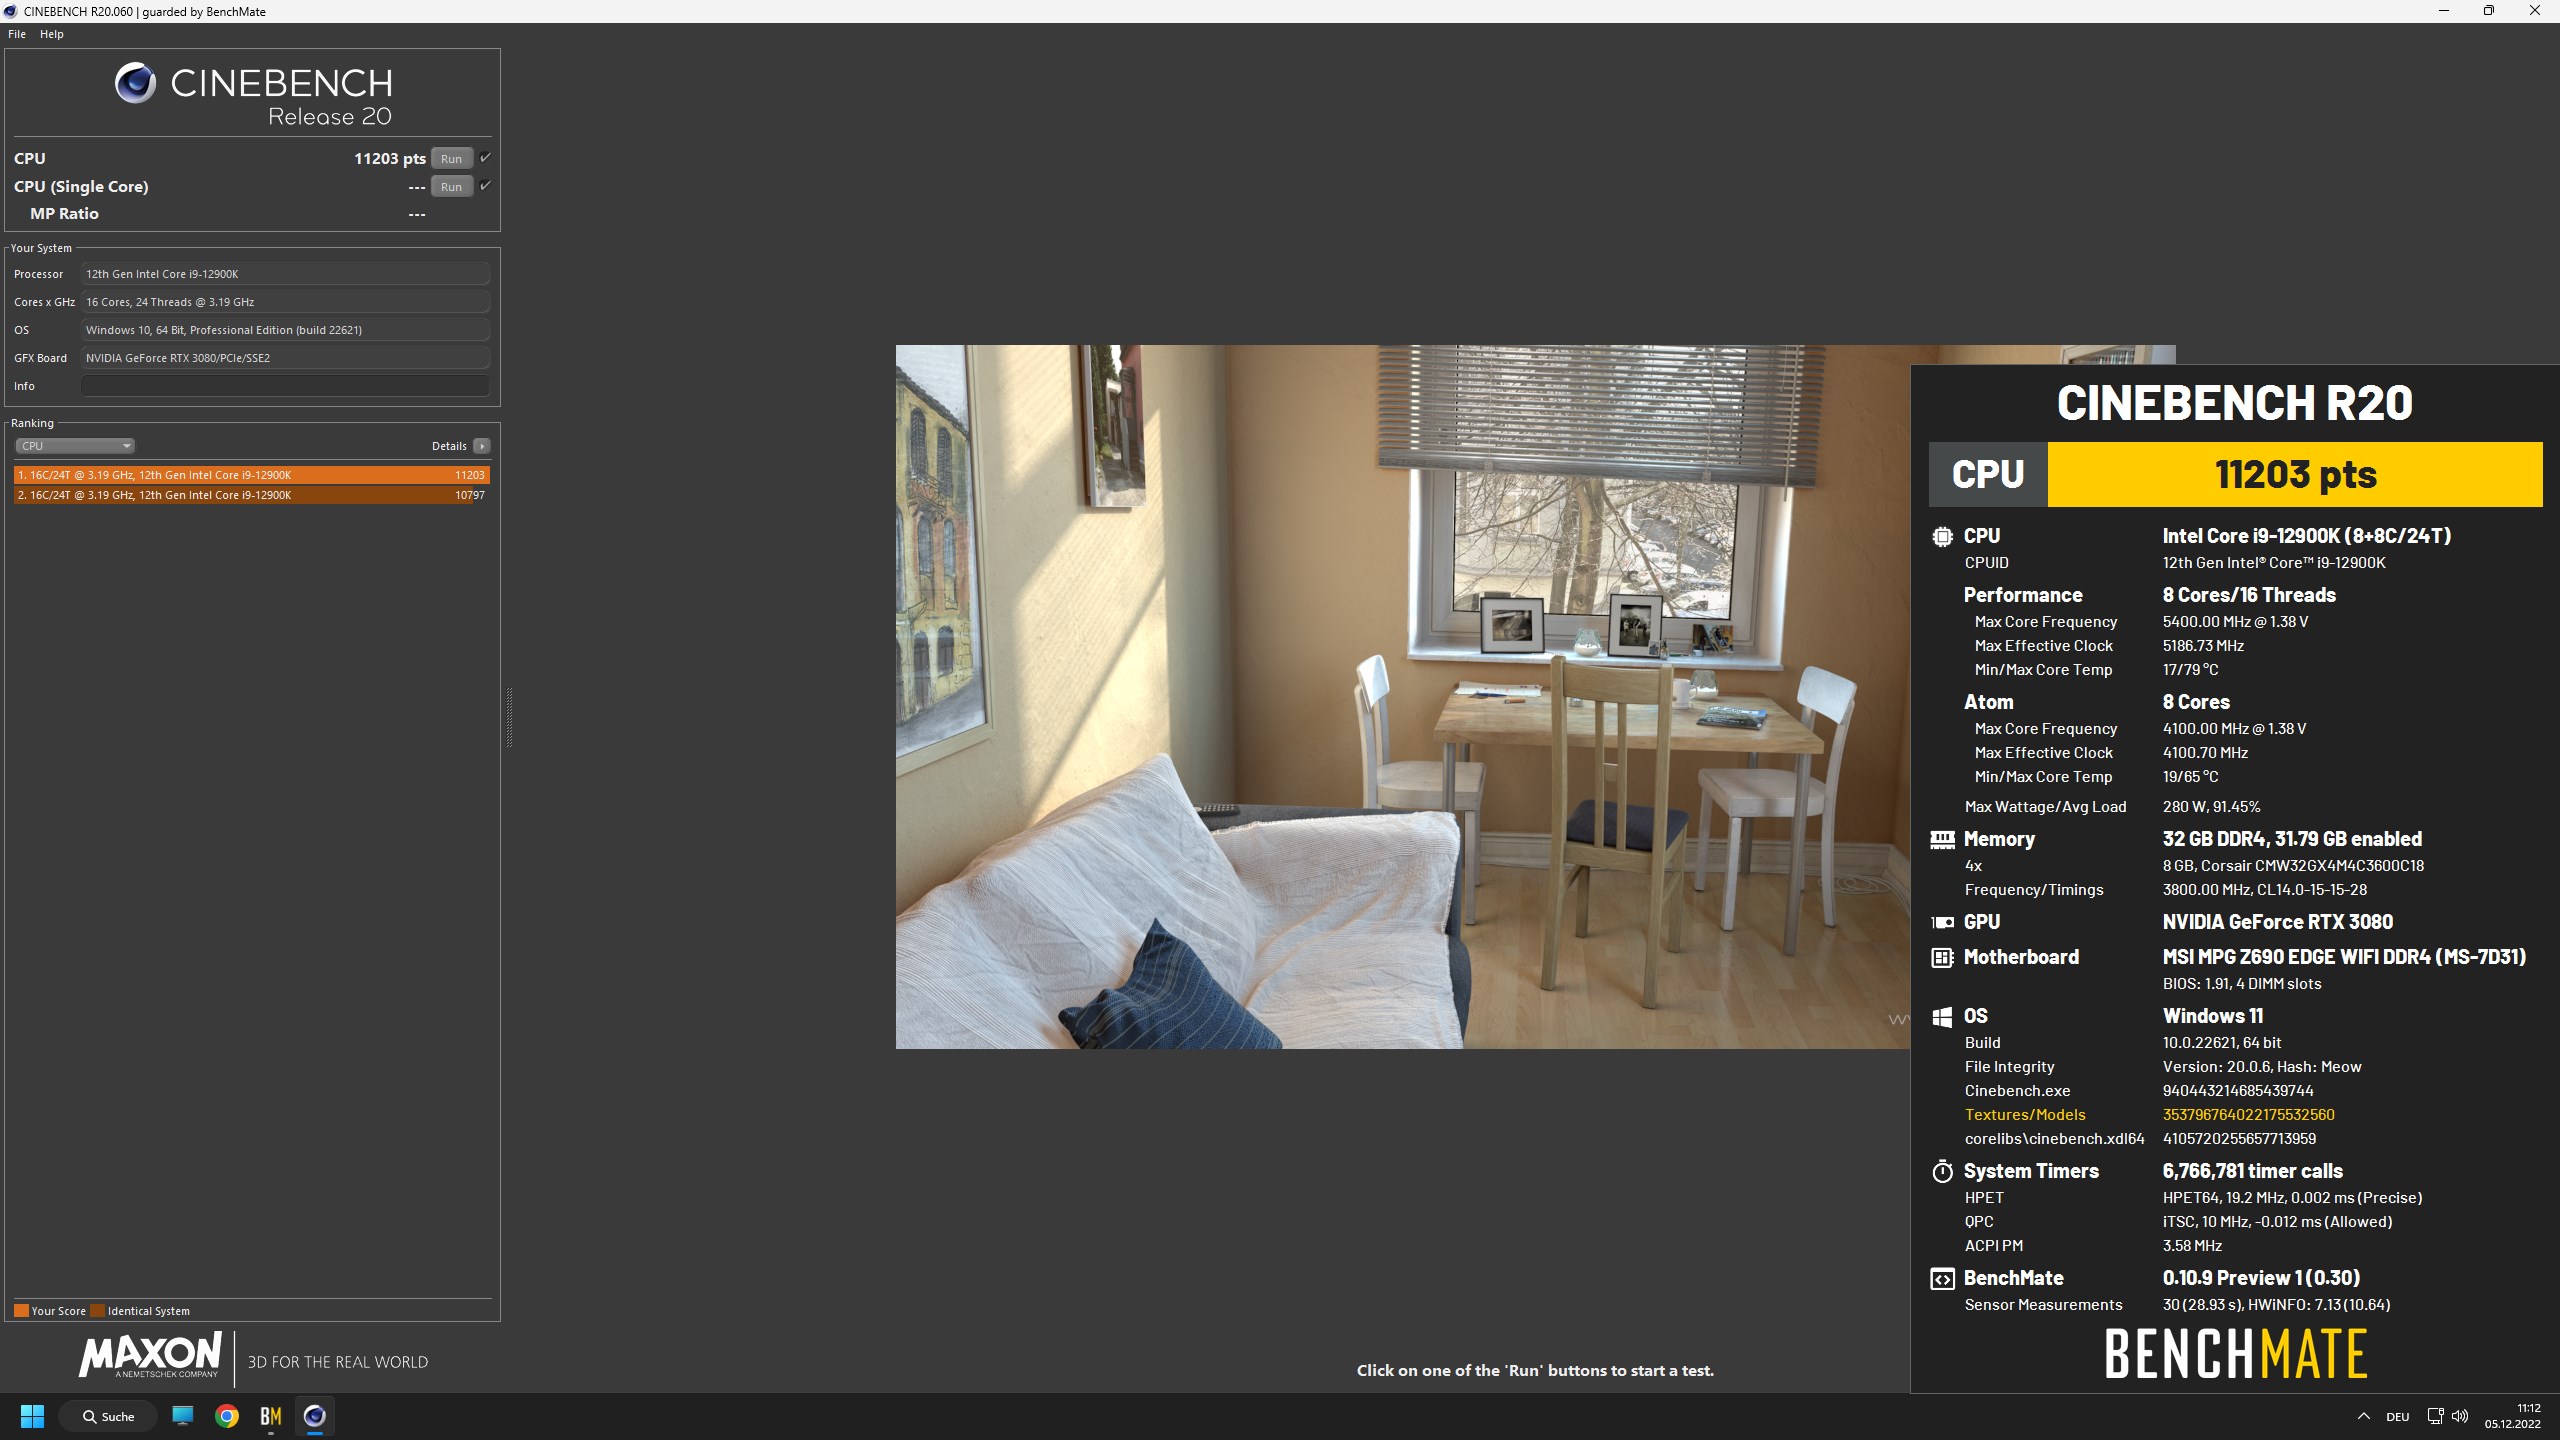Open the network tray icon

tap(2436, 1416)
